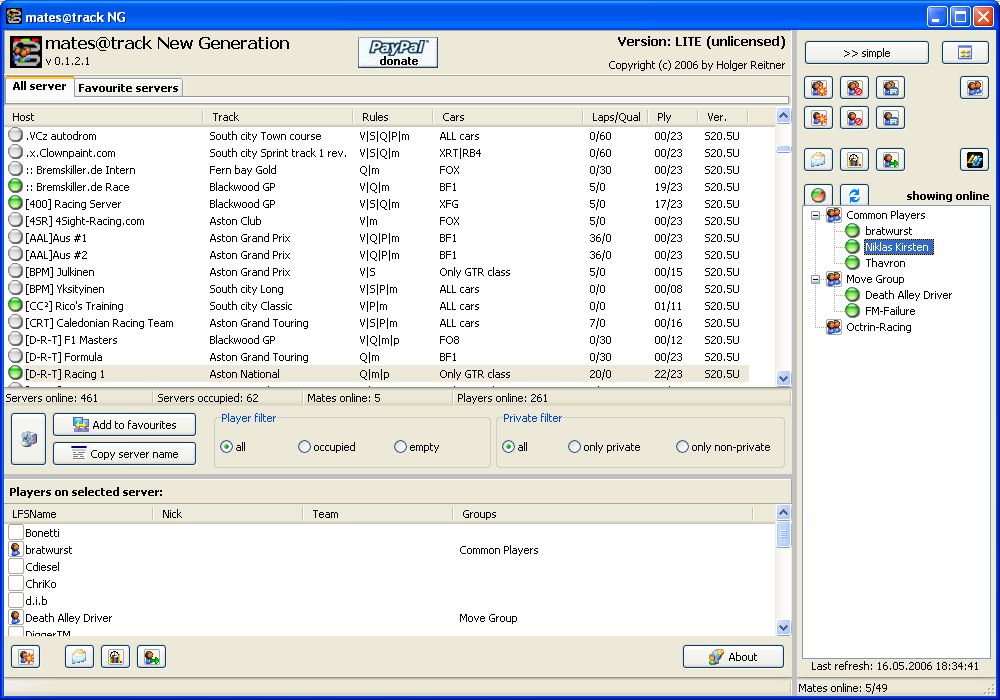Image resolution: width=1000 pixels, height=700 pixels.
Task: Click the Add to favourites button
Action: click(x=124, y=425)
